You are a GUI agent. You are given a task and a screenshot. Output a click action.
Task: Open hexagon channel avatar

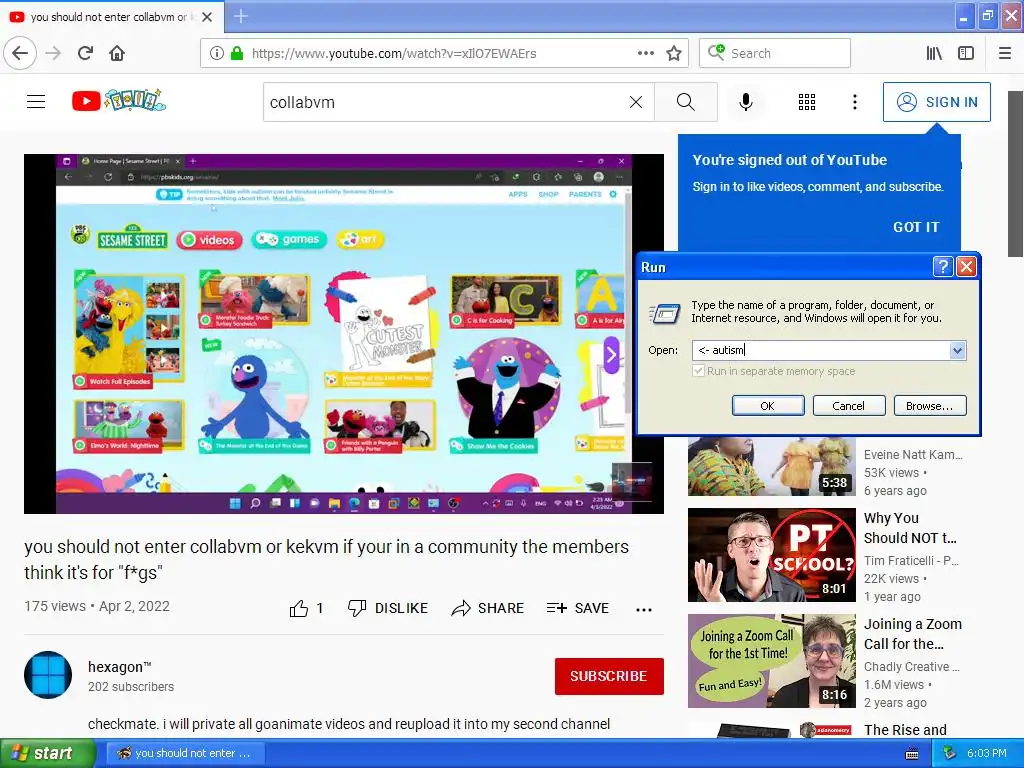coord(48,675)
